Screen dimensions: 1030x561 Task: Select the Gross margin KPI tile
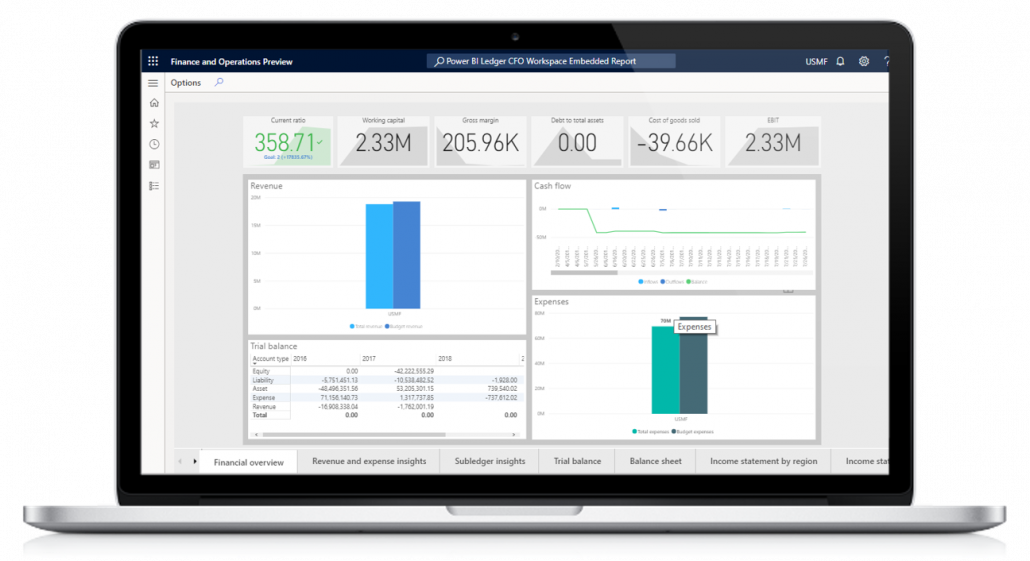pos(480,141)
